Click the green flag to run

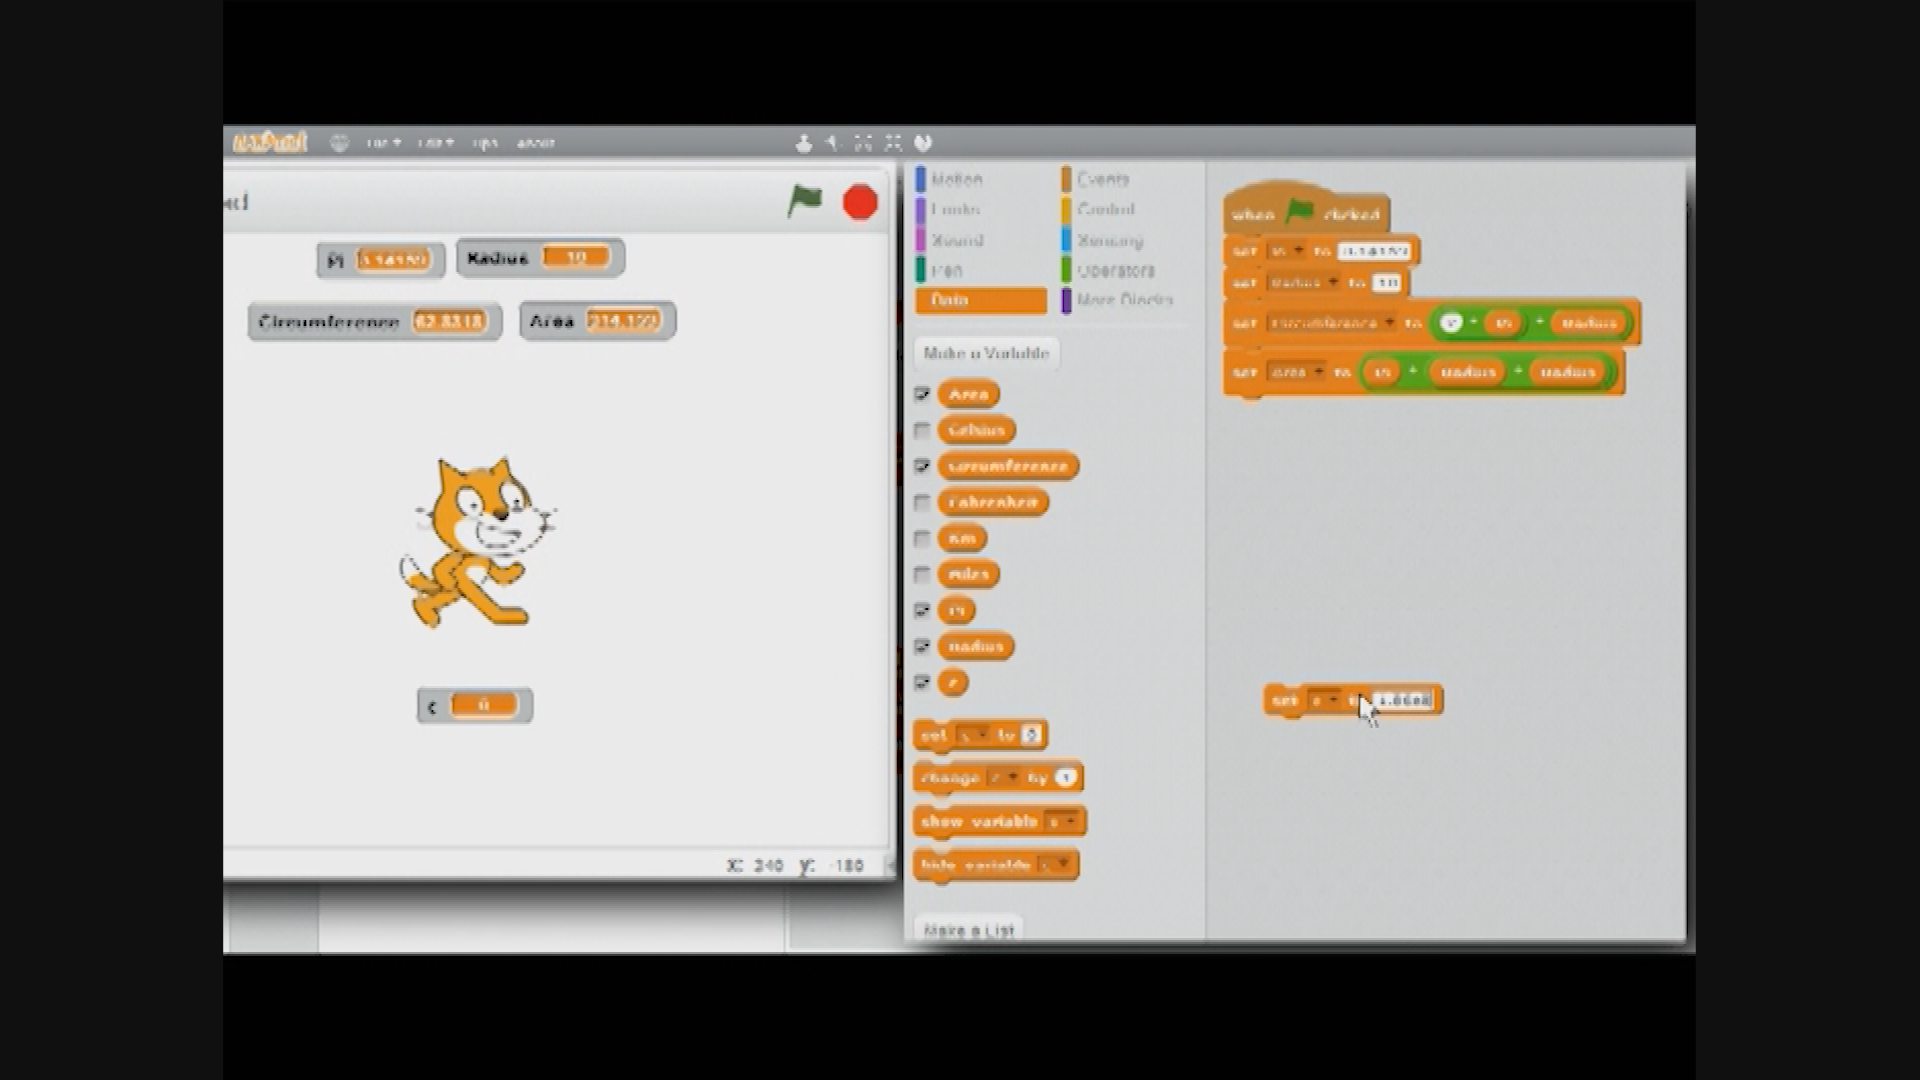point(804,201)
